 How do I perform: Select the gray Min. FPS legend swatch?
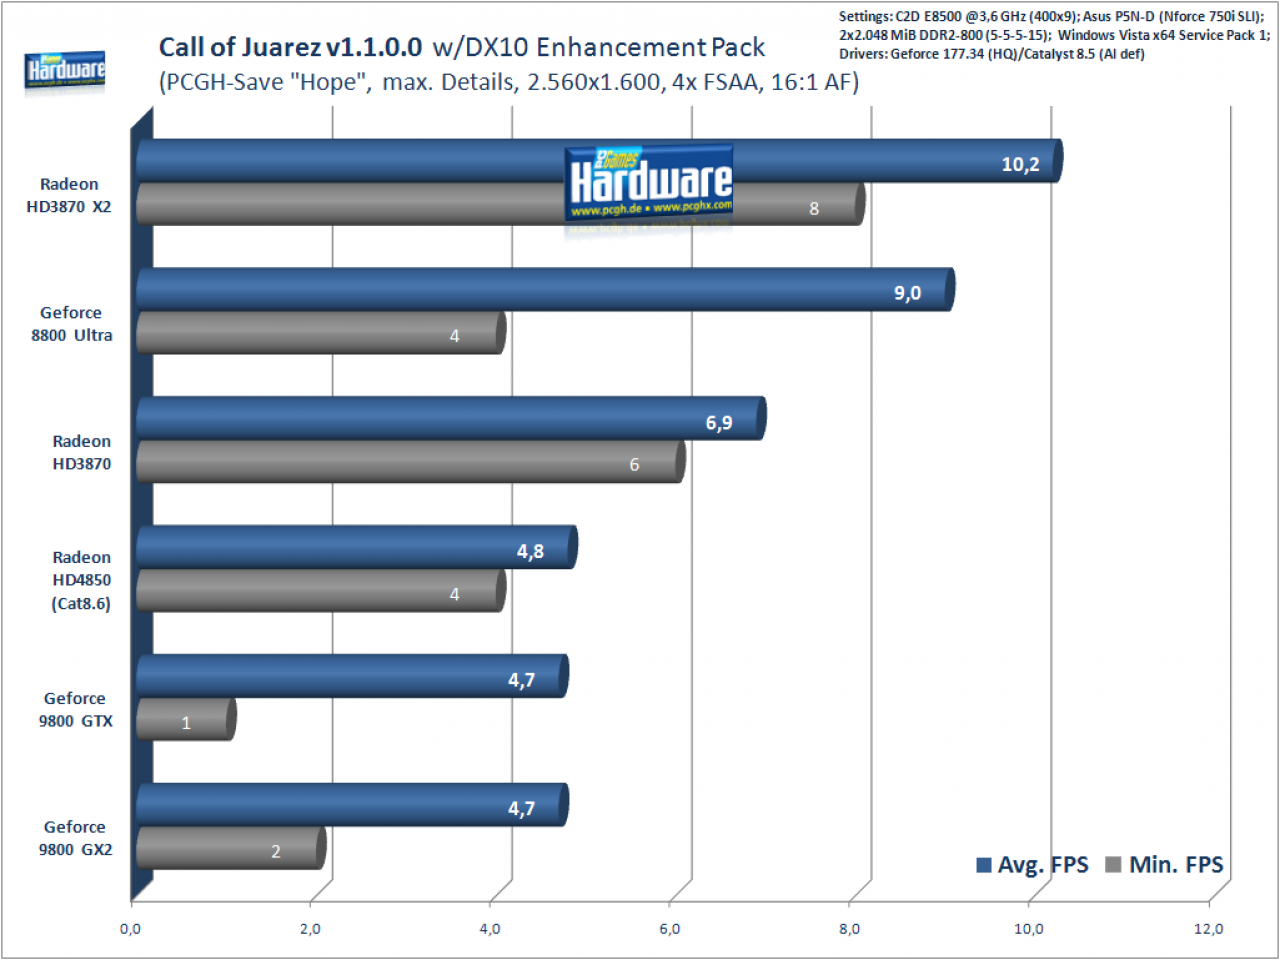(x=1113, y=865)
